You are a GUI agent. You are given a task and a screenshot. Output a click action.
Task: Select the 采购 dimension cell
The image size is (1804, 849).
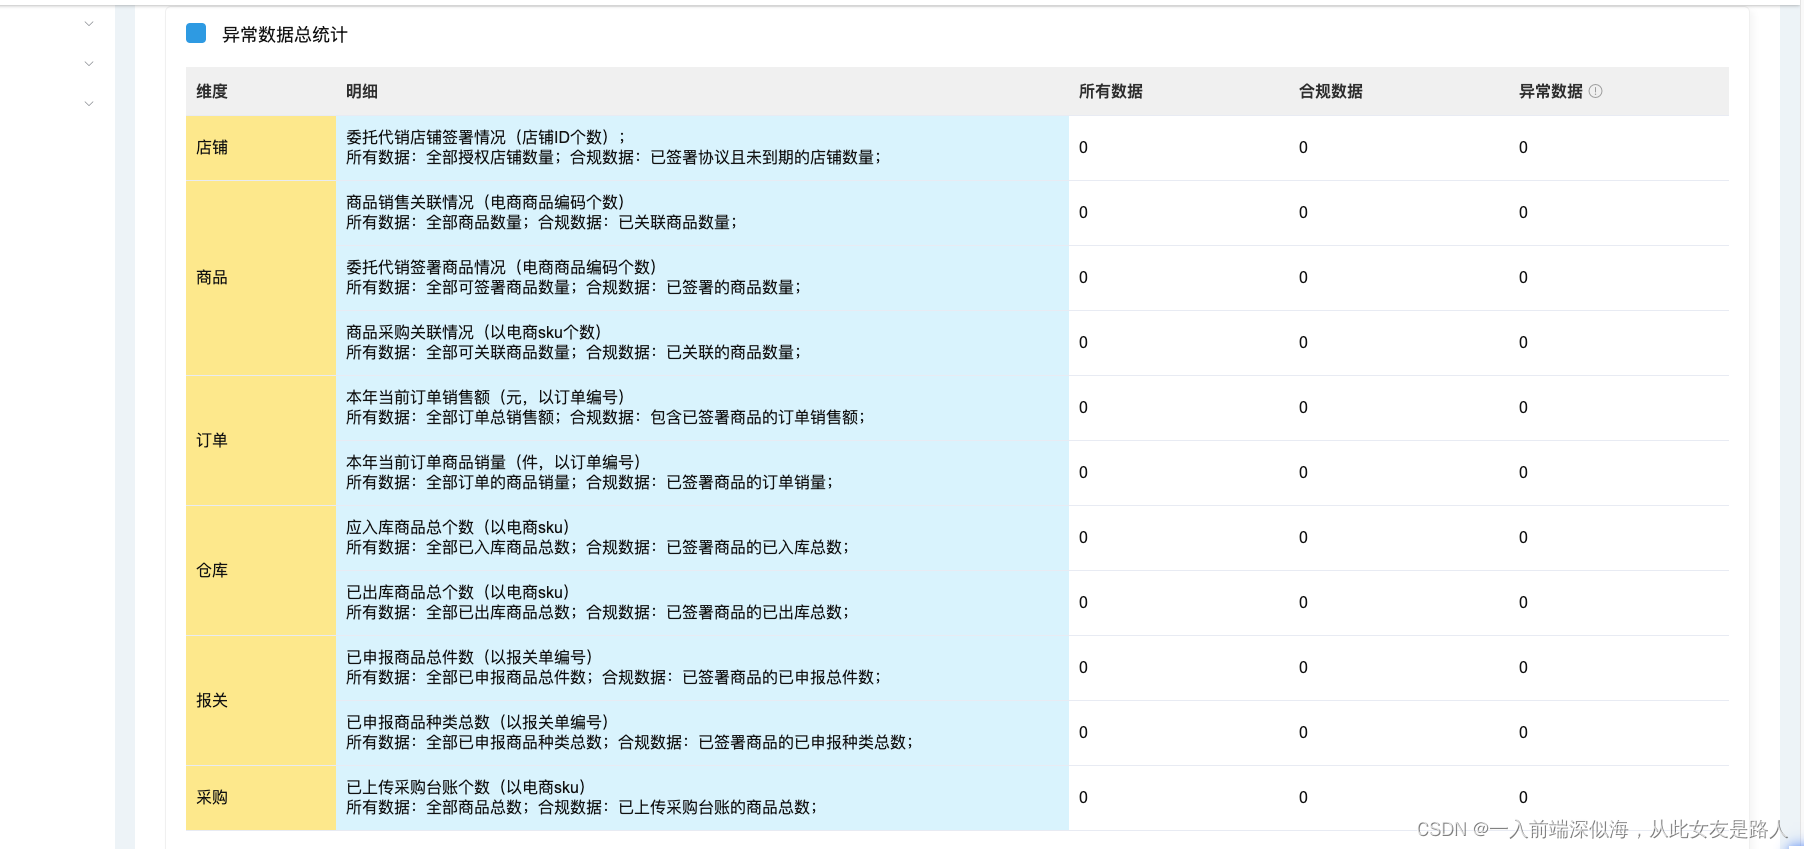(x=261, y=797)
